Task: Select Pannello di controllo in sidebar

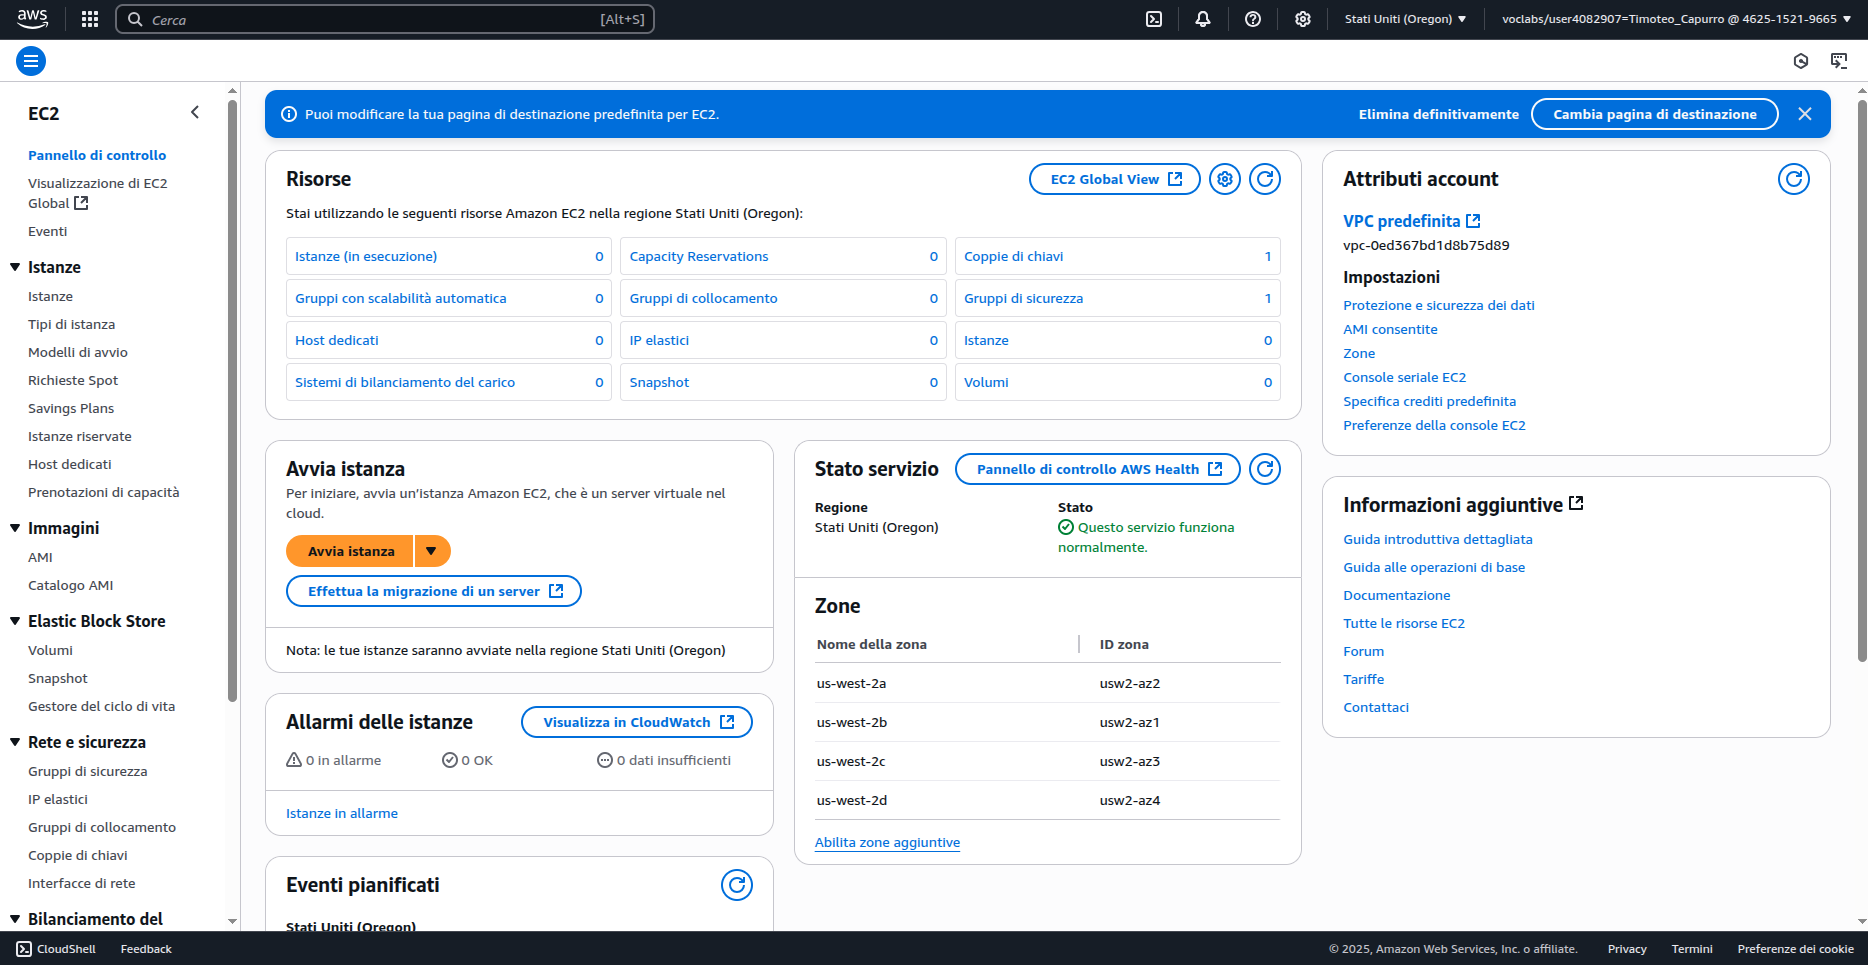Action: 97,155
